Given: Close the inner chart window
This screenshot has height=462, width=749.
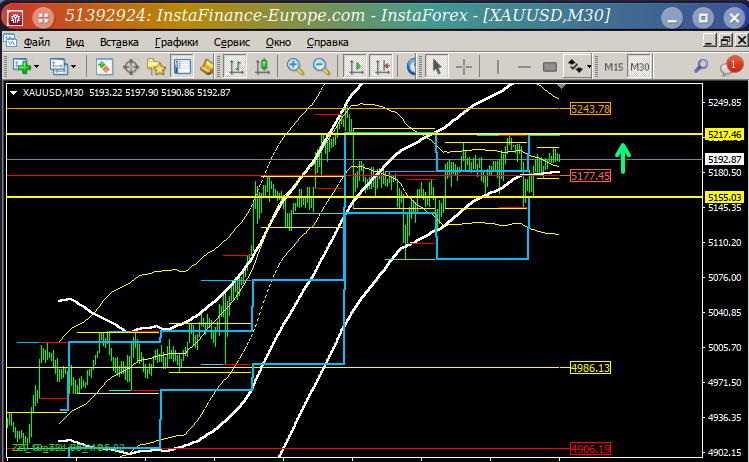Looking at the screenshot, I should 742,41.
